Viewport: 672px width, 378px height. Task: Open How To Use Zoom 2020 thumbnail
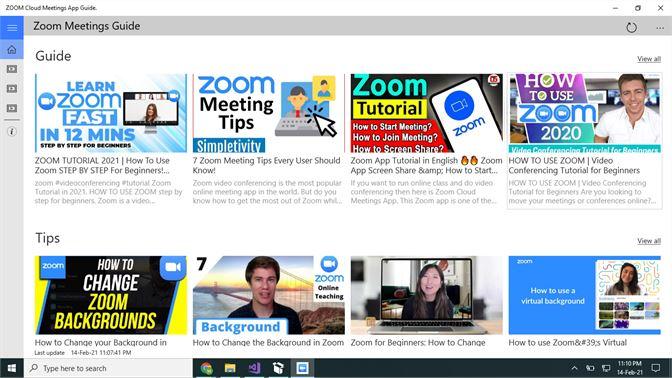tap(585, 113)
